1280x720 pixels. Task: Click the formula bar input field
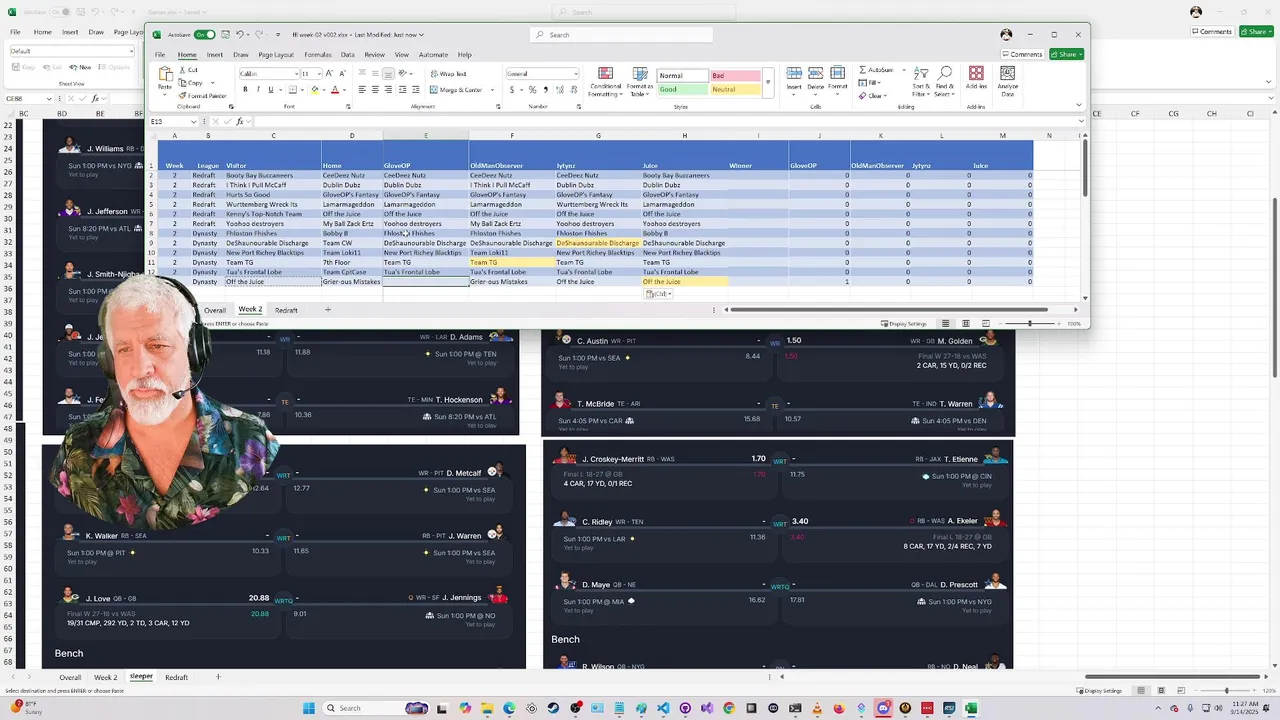665,122
